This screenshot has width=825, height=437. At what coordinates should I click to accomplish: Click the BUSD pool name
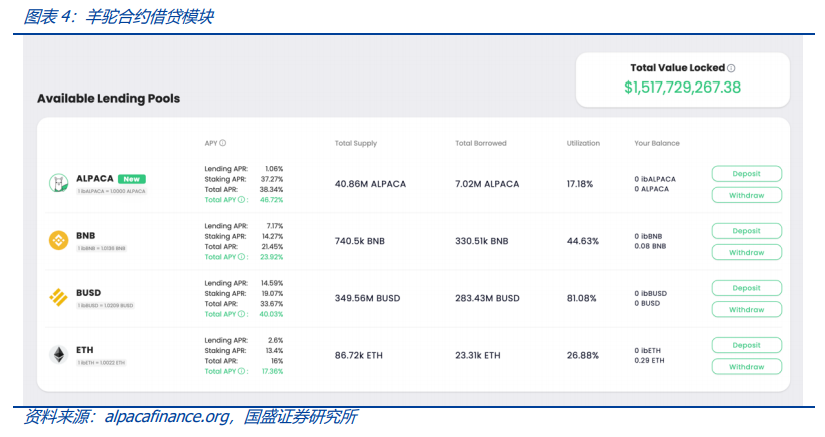click(x=88, y=293)
